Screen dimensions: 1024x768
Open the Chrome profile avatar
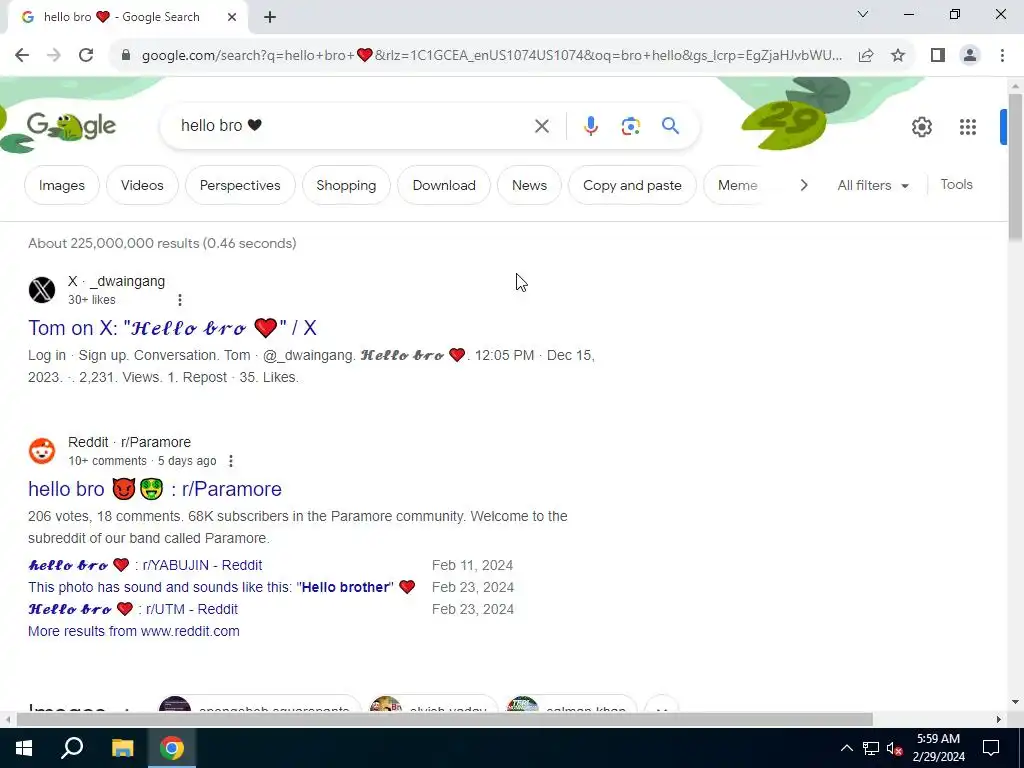pos(970,56)
